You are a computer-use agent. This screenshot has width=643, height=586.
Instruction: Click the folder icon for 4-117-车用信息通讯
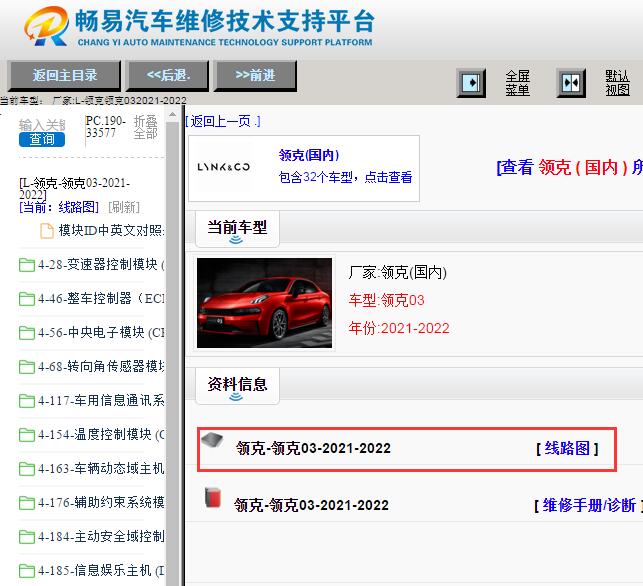tap(27, 401)
